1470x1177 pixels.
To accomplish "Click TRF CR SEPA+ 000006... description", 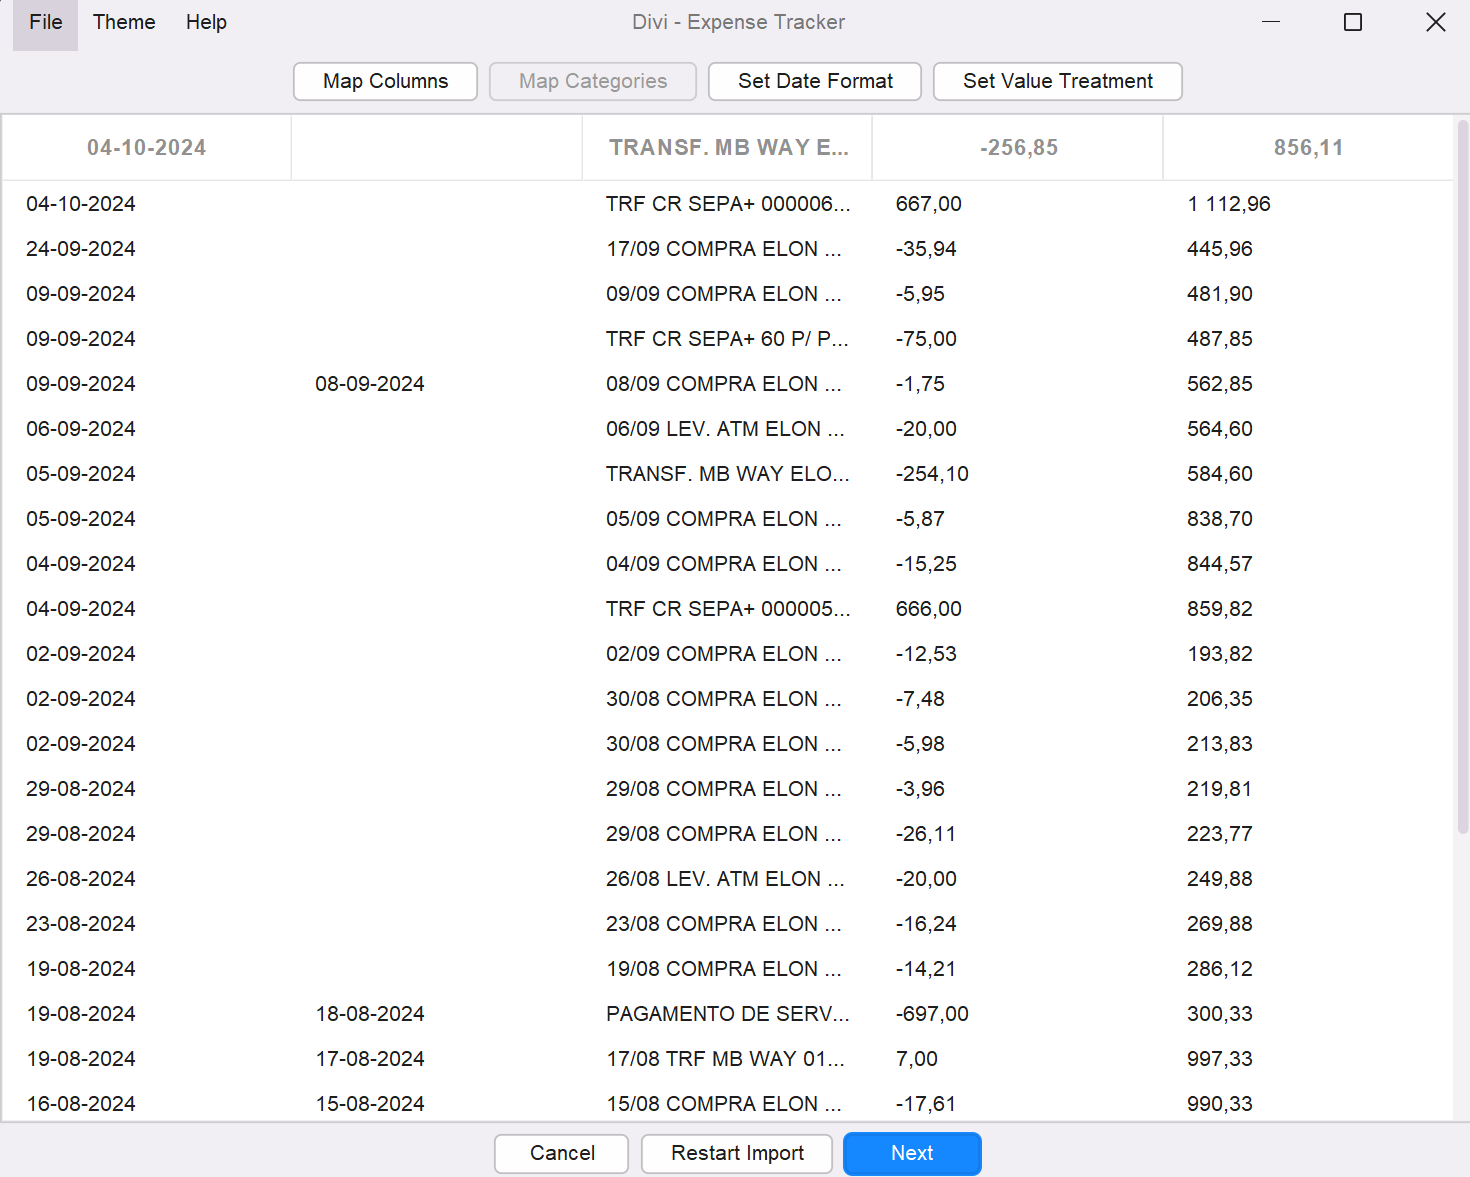I will coord(728,204).
